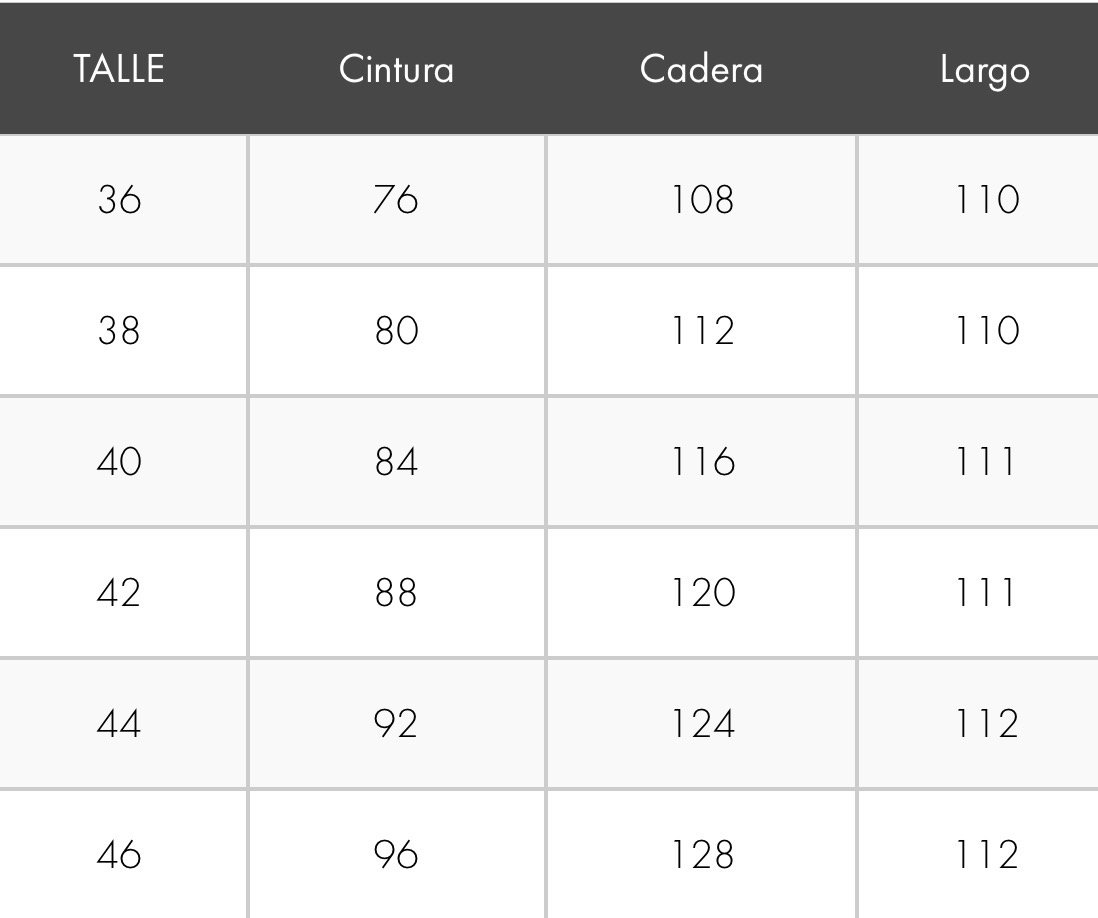
Task: Select size 42 row cell
Action: click(x=118, y=592)
